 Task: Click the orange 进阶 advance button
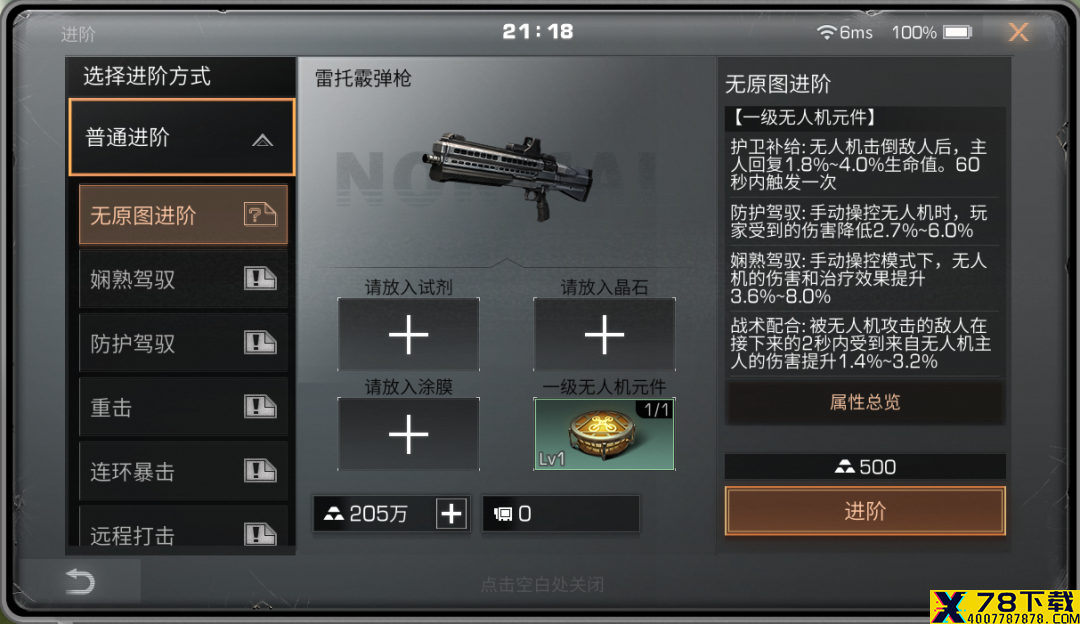tap(865, 511)
